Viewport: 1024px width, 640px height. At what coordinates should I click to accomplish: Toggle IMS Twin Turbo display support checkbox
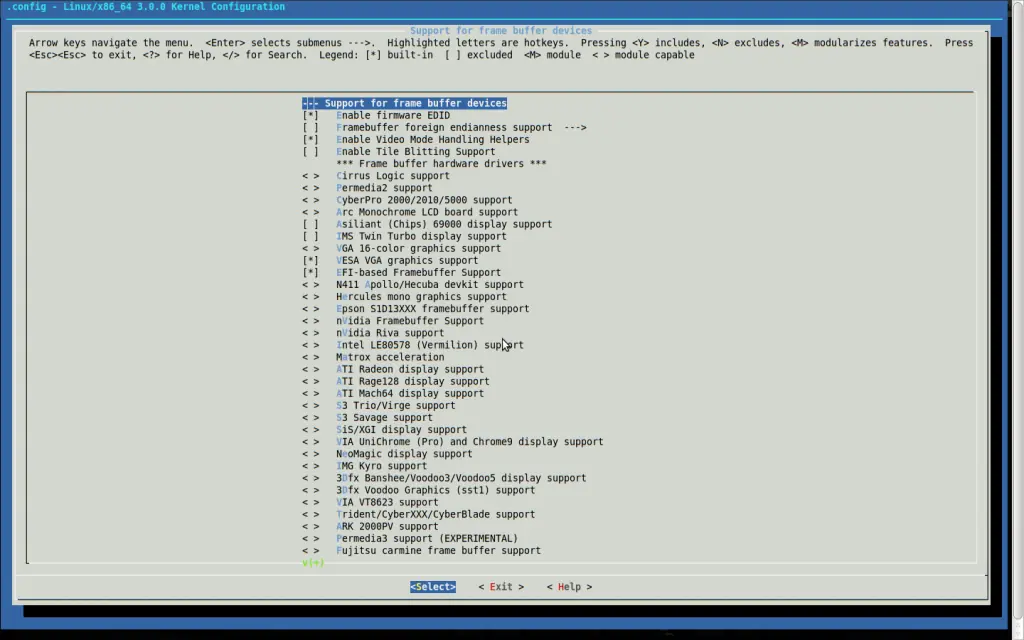coord(310,236)
